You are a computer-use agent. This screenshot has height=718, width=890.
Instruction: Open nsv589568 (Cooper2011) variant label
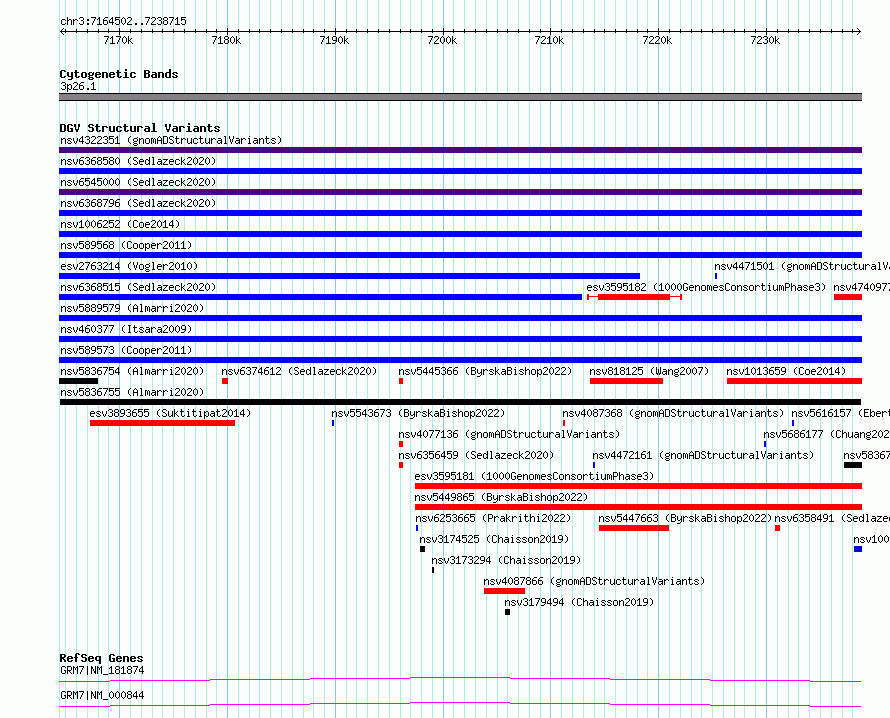tap(126, 245)
